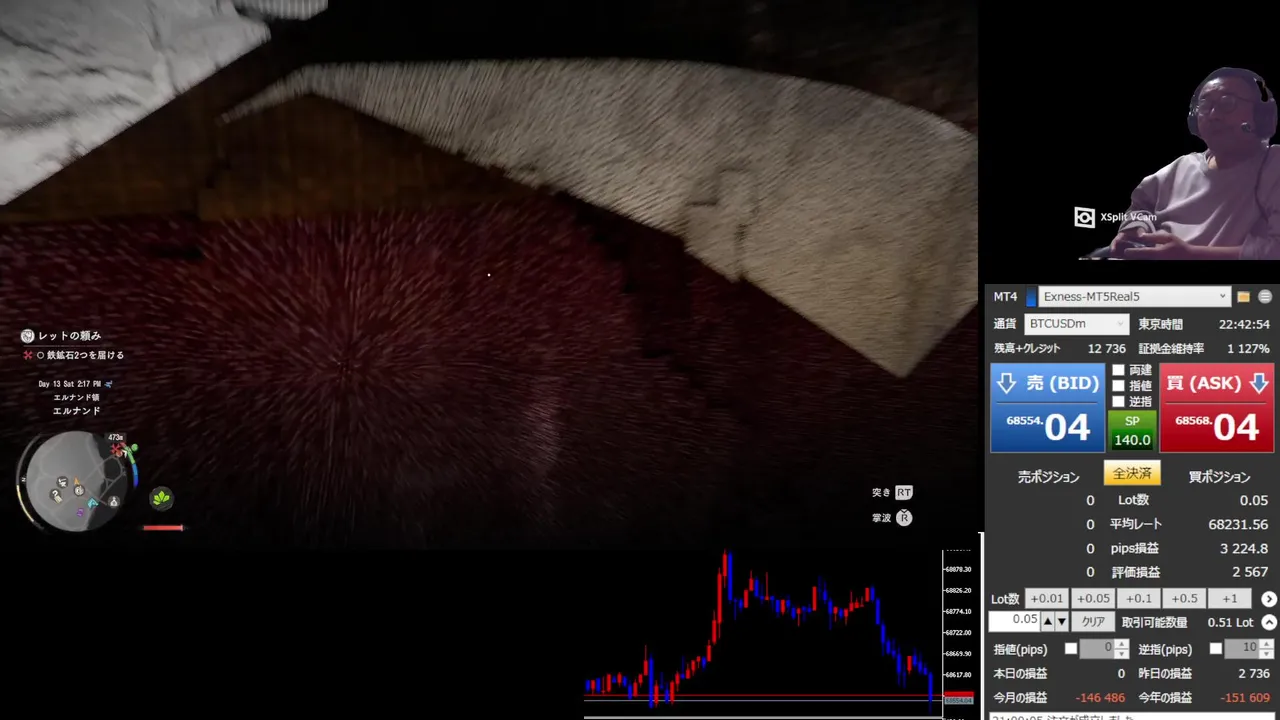Click the pips損益 value 3 224.8
1280x720 pixels.
[x=1244, y=548]
